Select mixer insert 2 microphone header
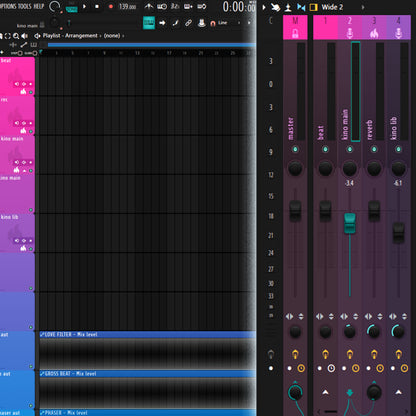The width and height of the screenshot is (416, 416). [x=350, y=27]
